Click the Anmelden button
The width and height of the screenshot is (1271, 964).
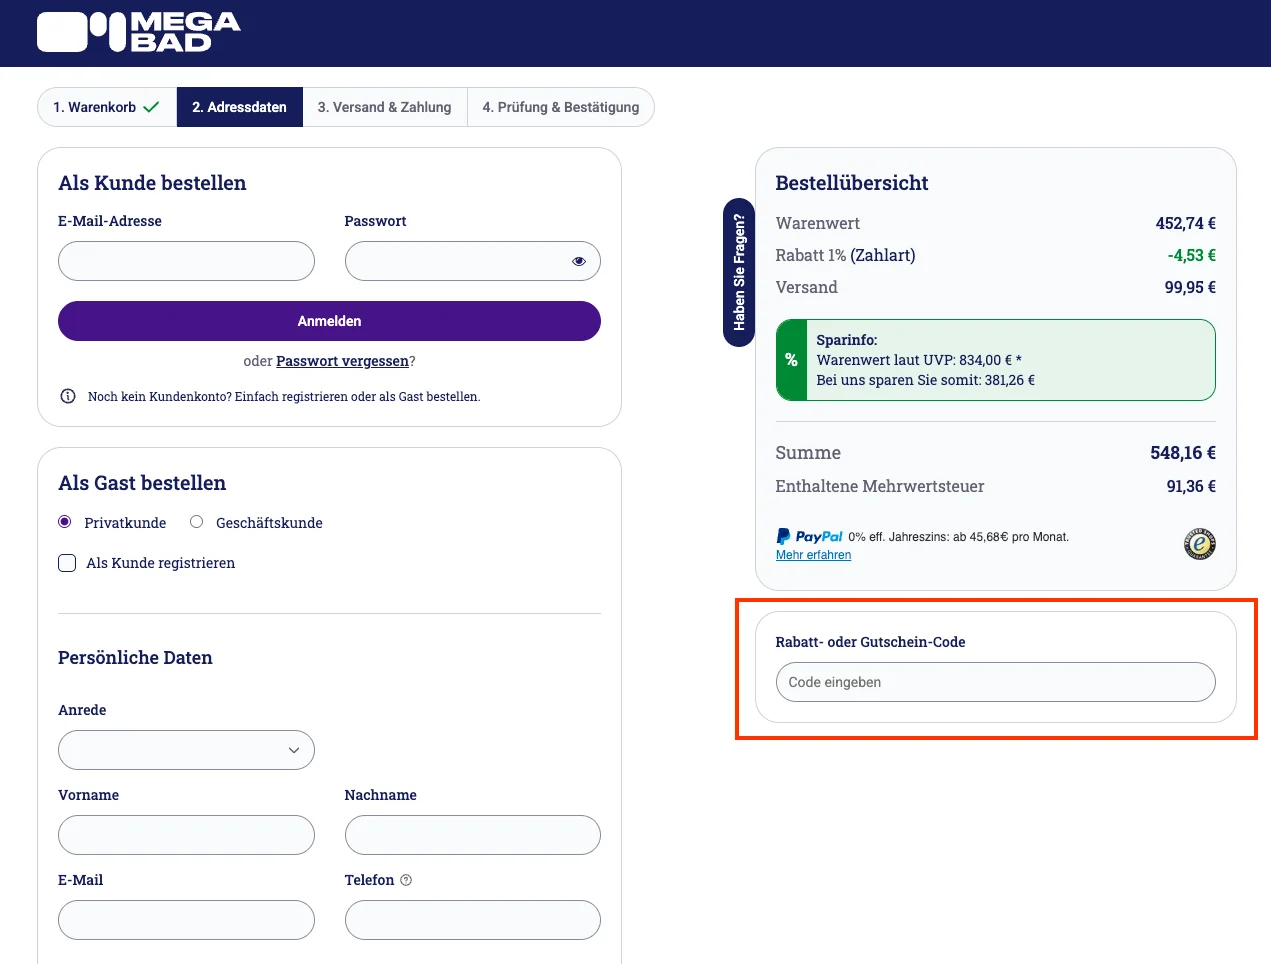click(x=329, y=321)
